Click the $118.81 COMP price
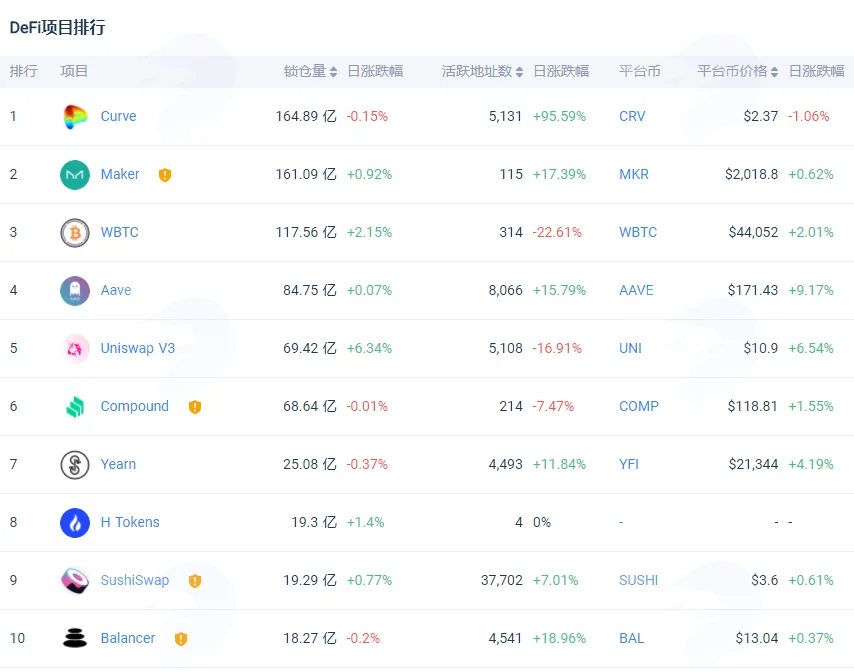This screenshot has height=672, width=854. [753, 406]
